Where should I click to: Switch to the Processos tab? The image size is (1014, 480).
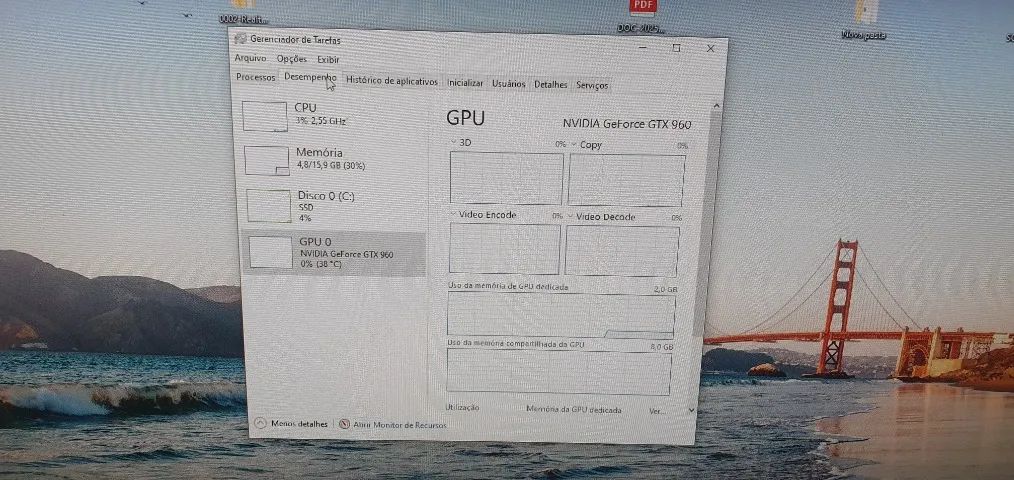tap(255, 77)
